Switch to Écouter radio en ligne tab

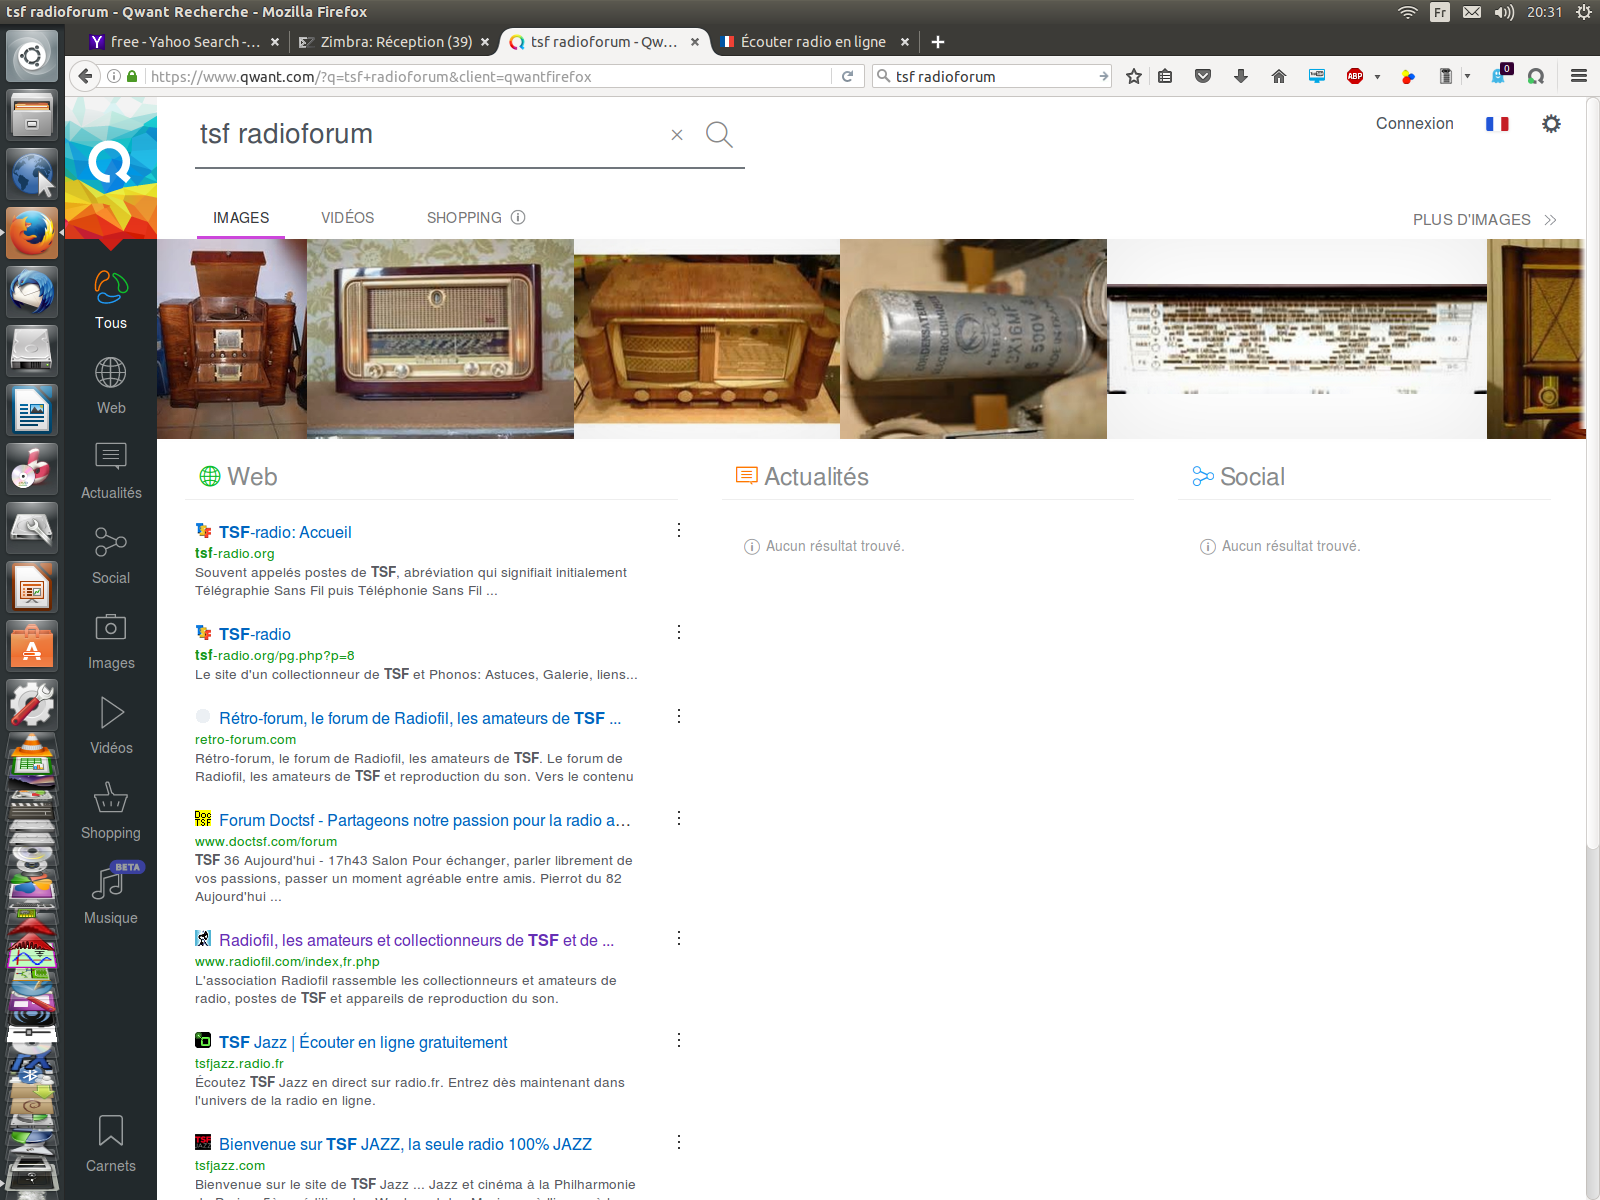815,42
